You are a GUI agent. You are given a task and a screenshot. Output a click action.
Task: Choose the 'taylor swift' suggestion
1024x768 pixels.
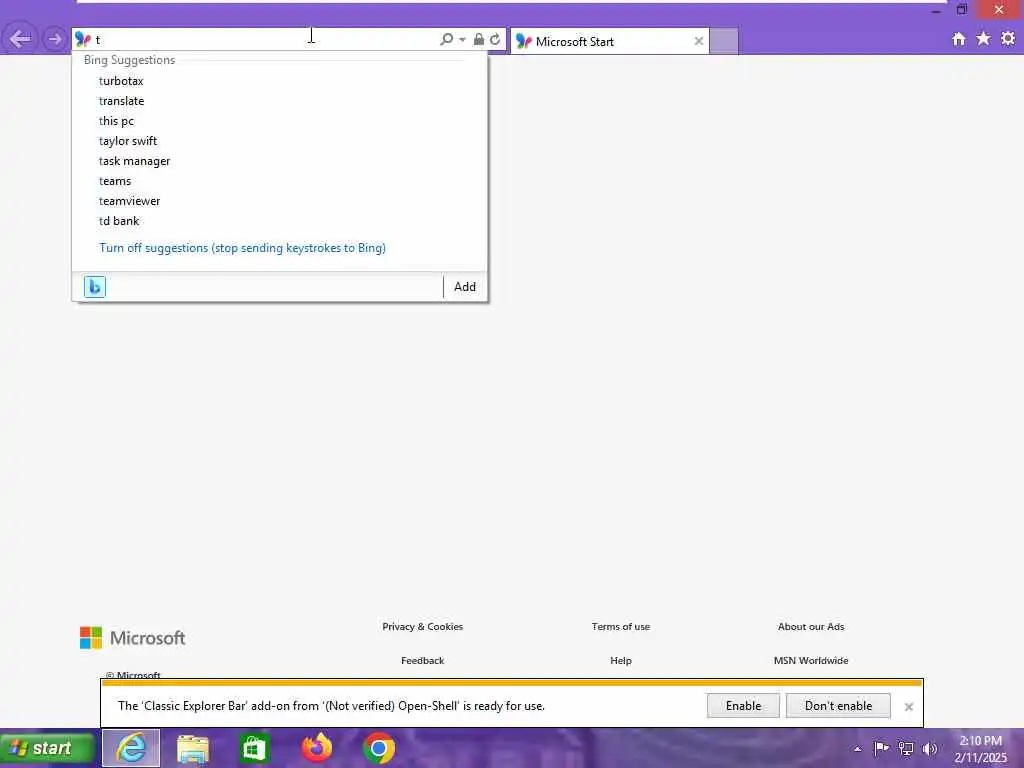pyautogui.click(x=128, y=141)
